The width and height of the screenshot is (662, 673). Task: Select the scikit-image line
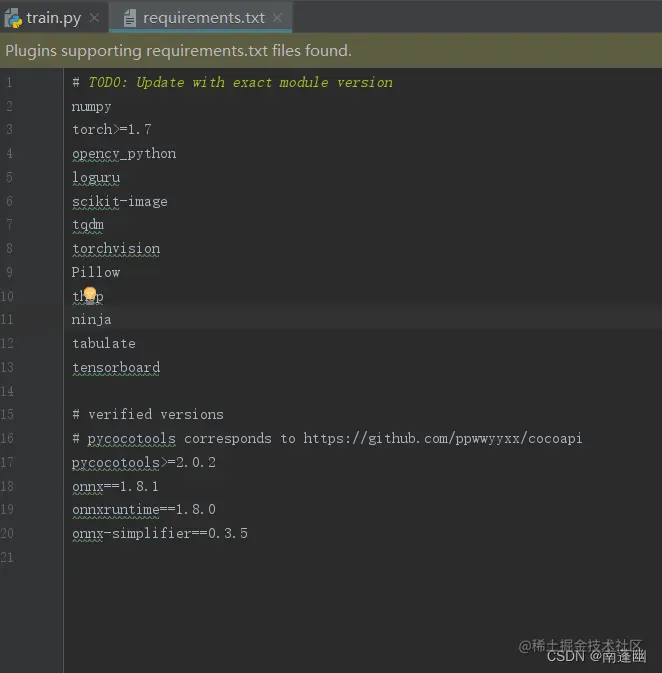(x=120, y=202)
